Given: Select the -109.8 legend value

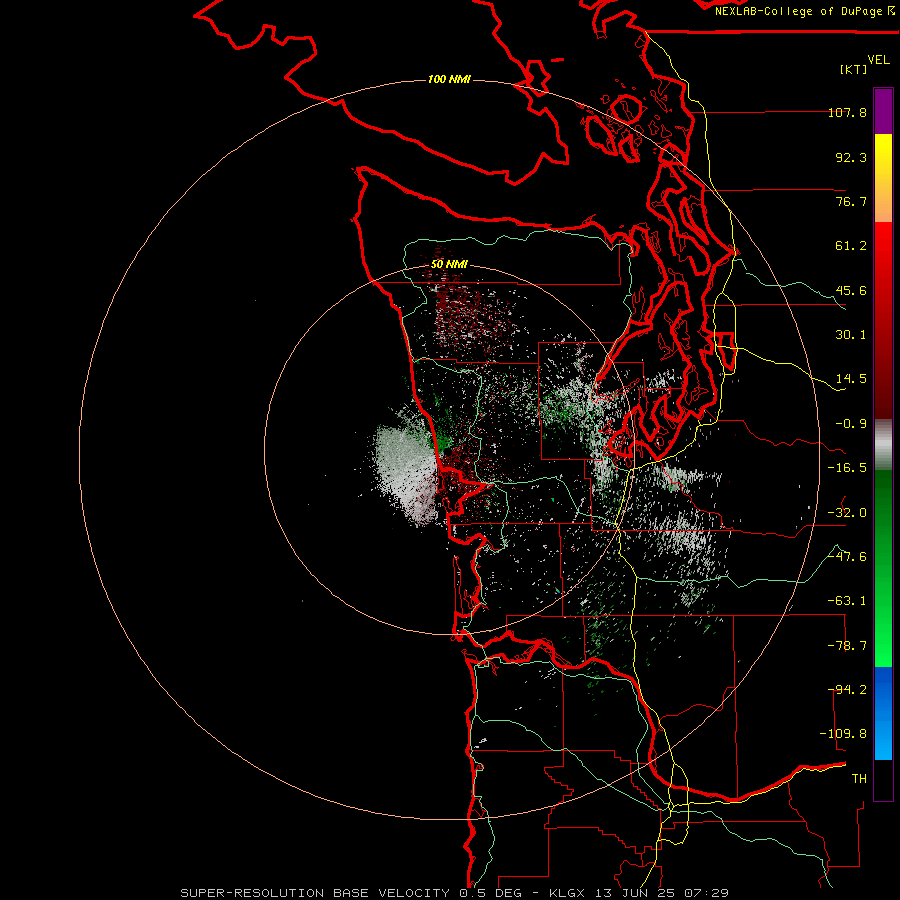Looking at the screenshot, I should point(843,734).
